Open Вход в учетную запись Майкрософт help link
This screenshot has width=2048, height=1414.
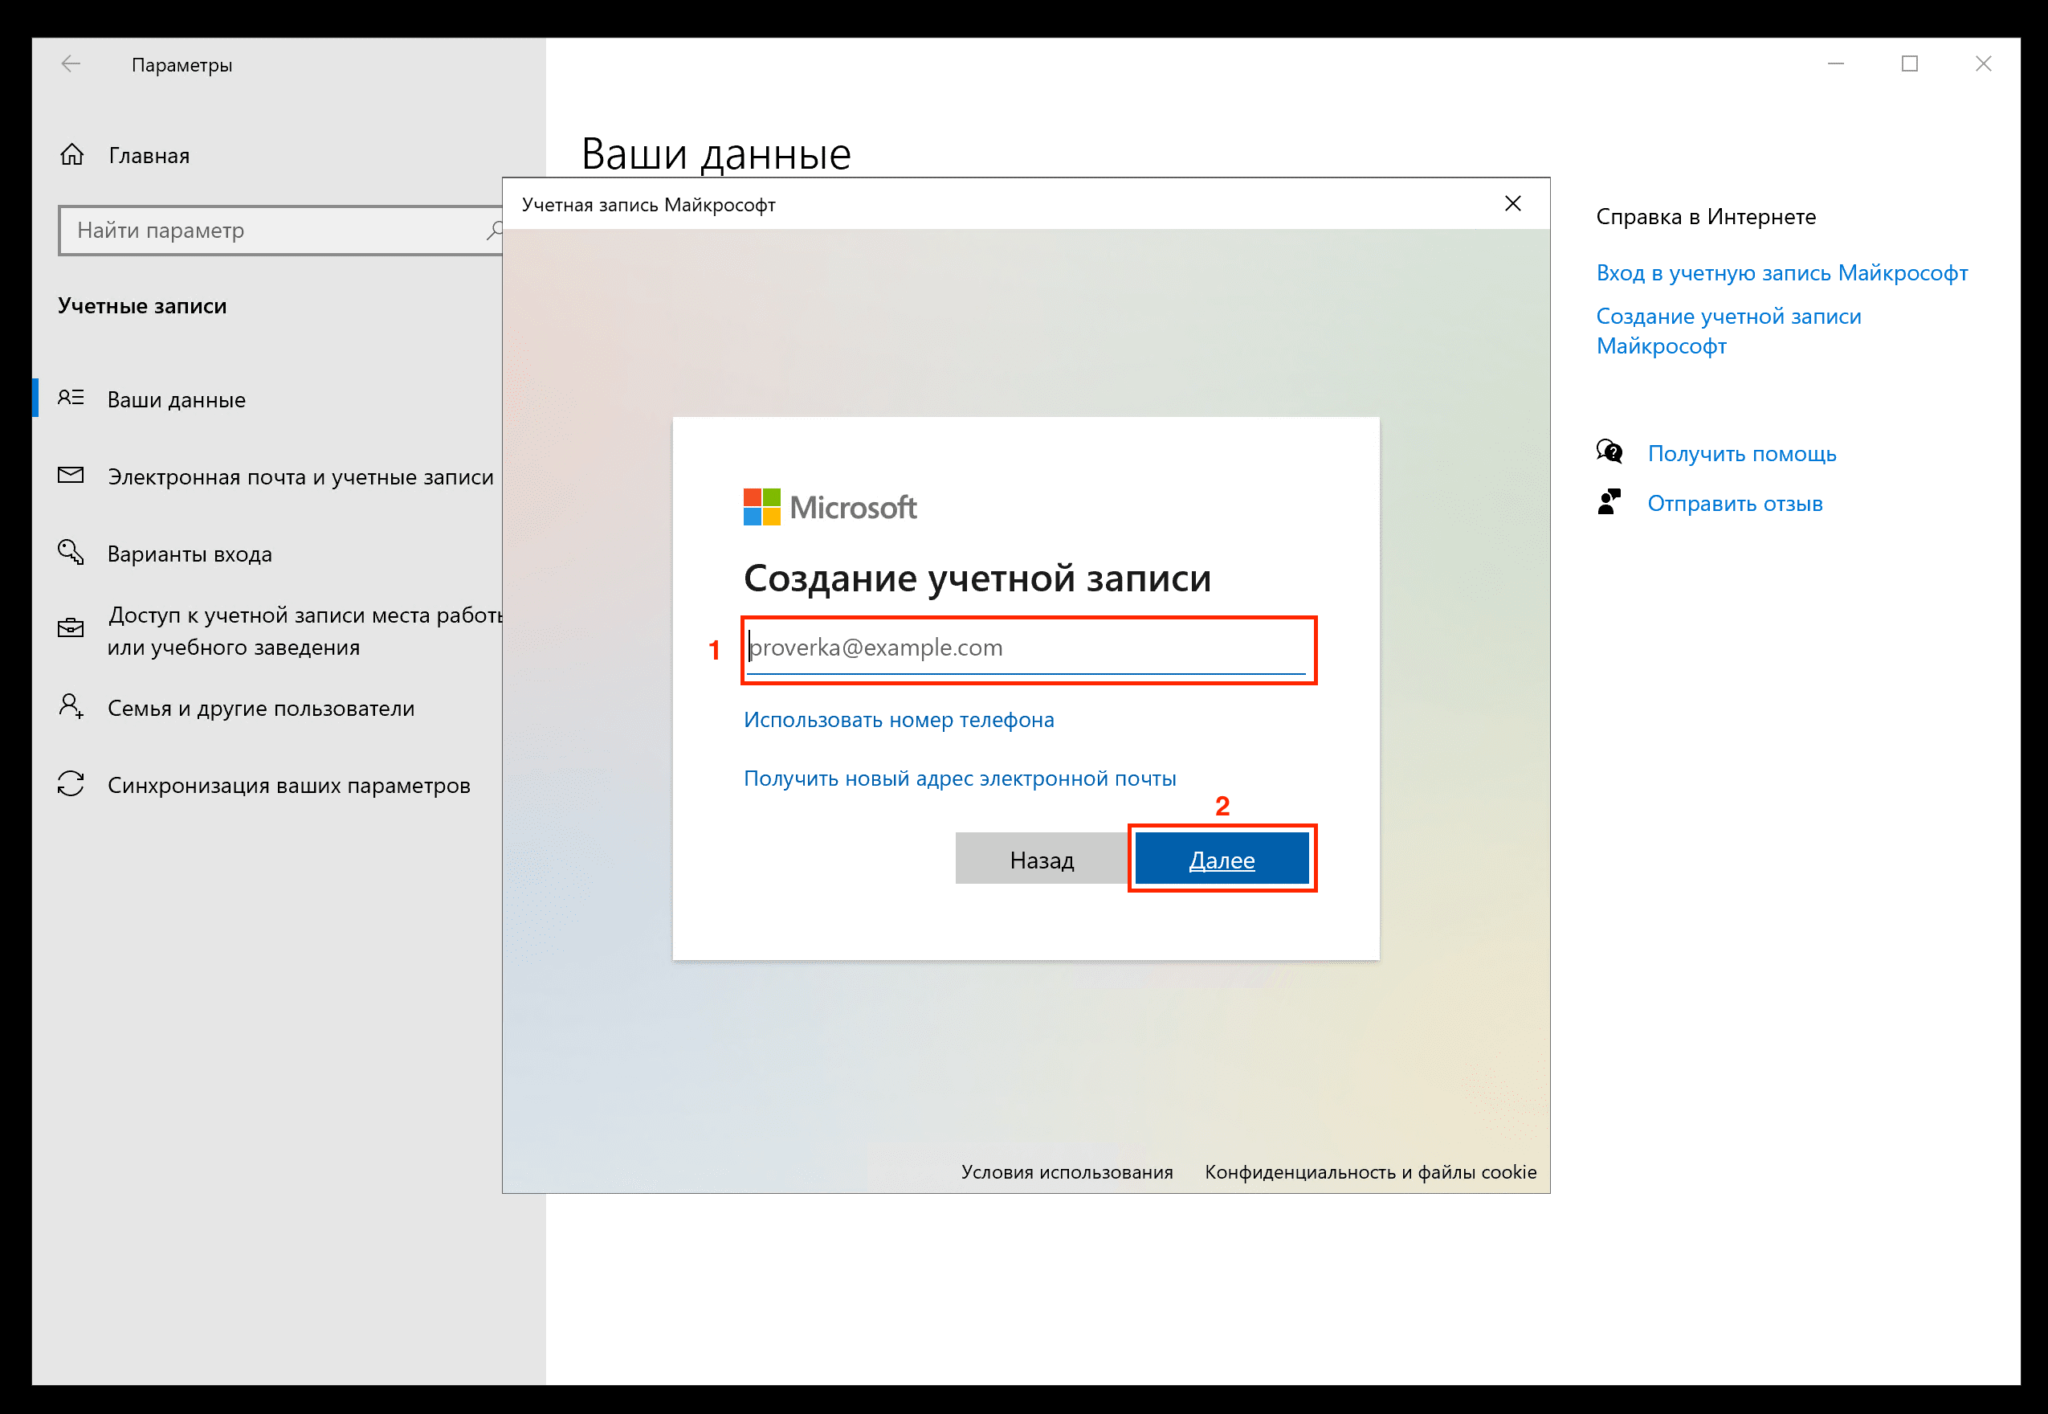pos(1781,273)
